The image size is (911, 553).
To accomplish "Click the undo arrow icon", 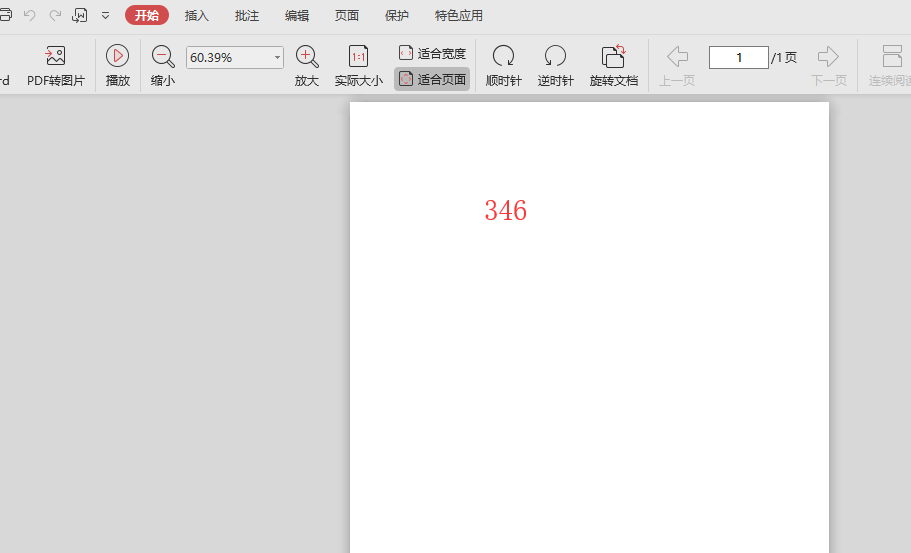I will click(30, 16).
